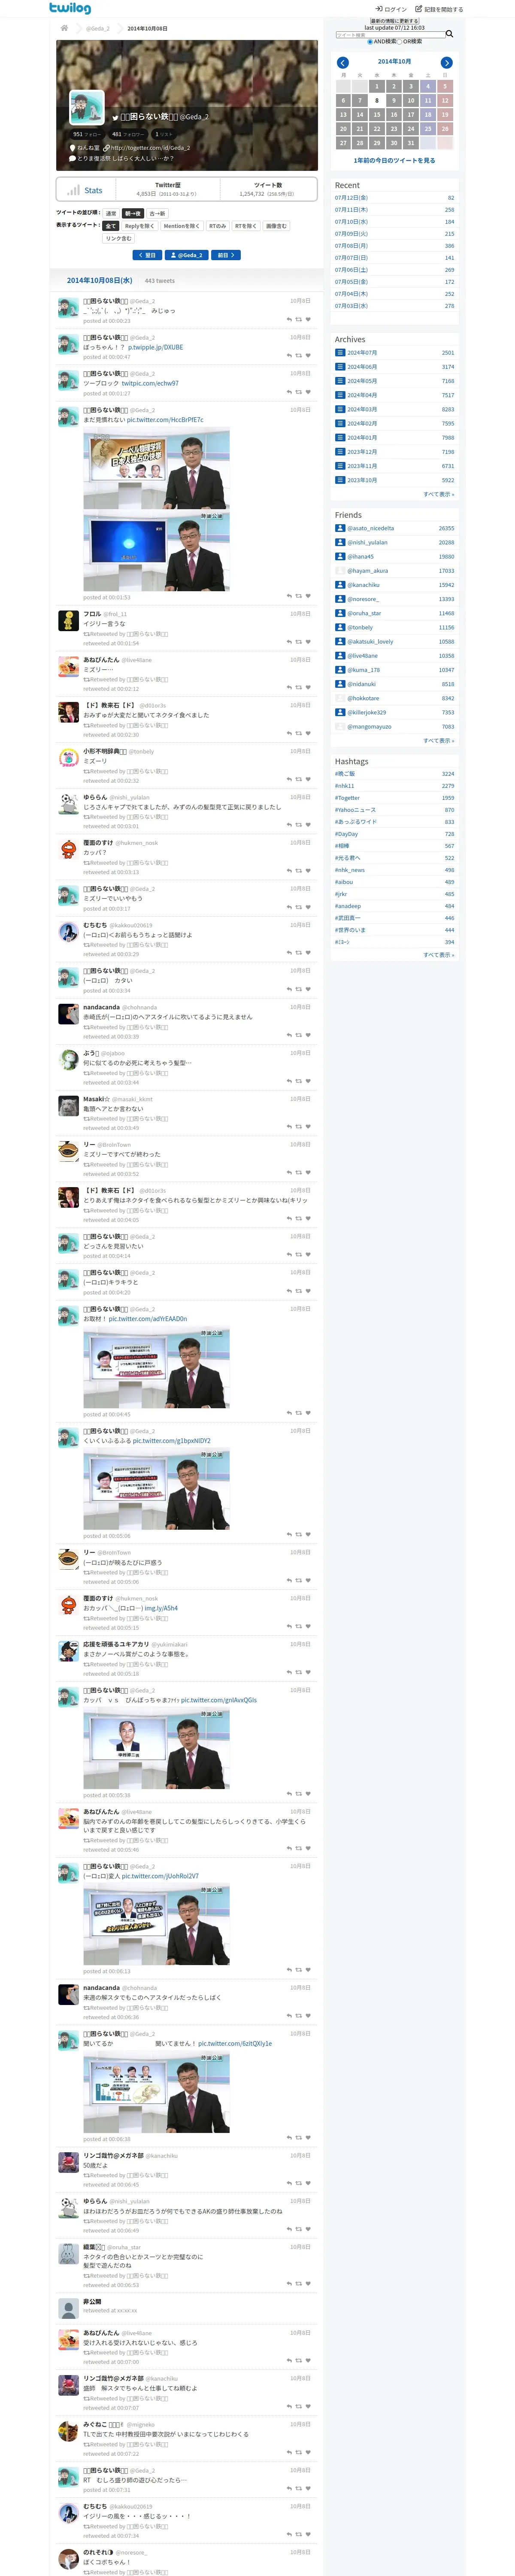Select calendar day 8

click(377, 100)
